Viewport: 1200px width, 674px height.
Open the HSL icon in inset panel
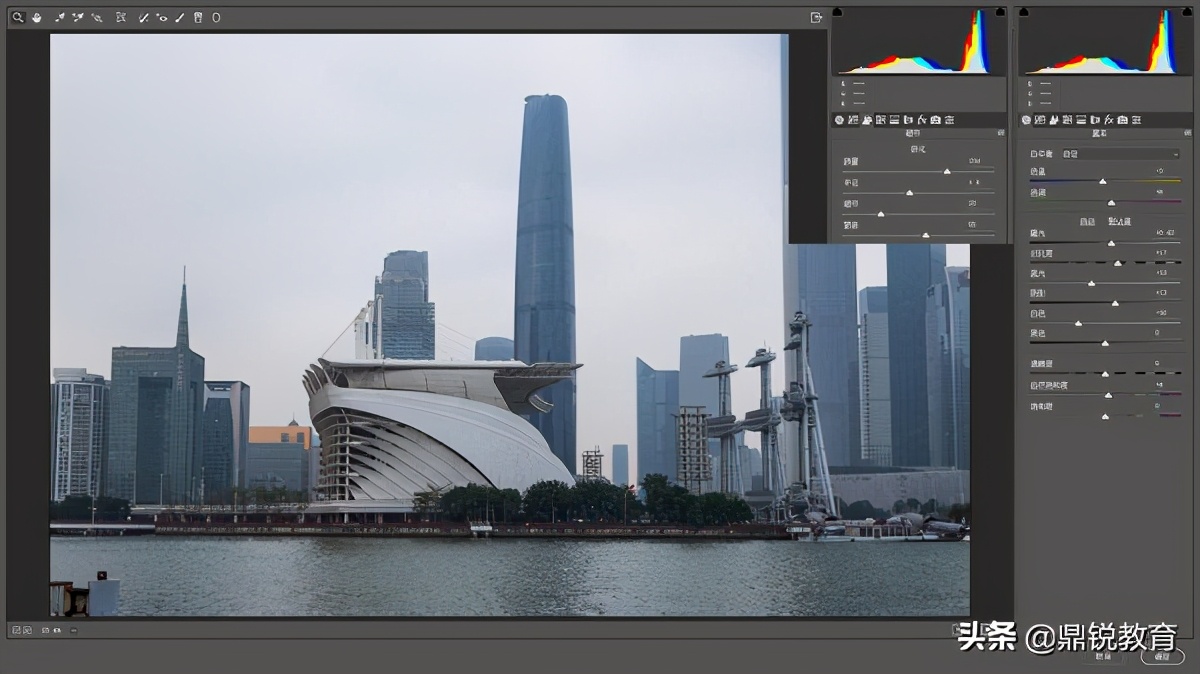coord(881,120)
